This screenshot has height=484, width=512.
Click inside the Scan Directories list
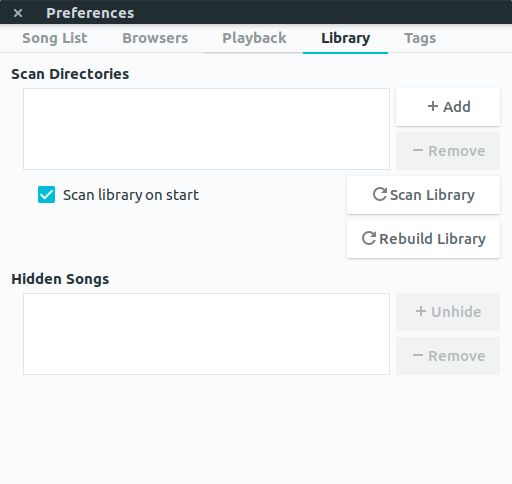click(x=206, y=129)
